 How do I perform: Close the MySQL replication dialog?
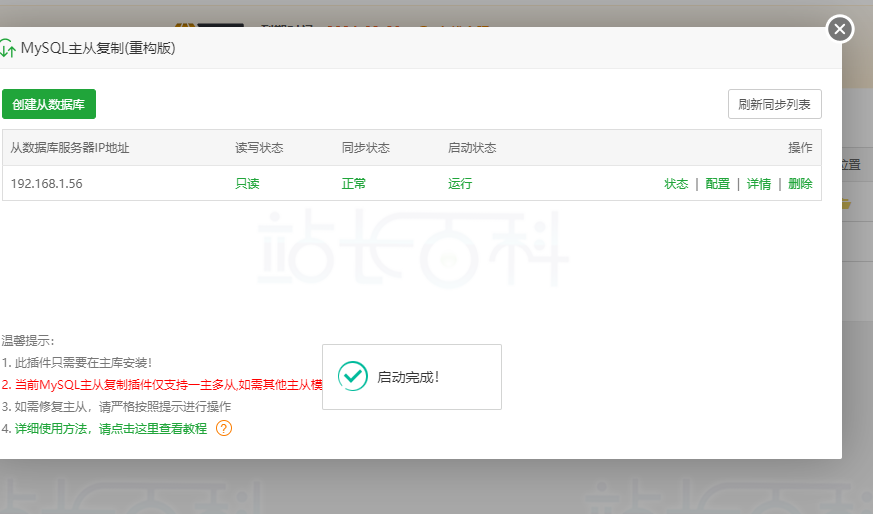click(x=840, y=29)
